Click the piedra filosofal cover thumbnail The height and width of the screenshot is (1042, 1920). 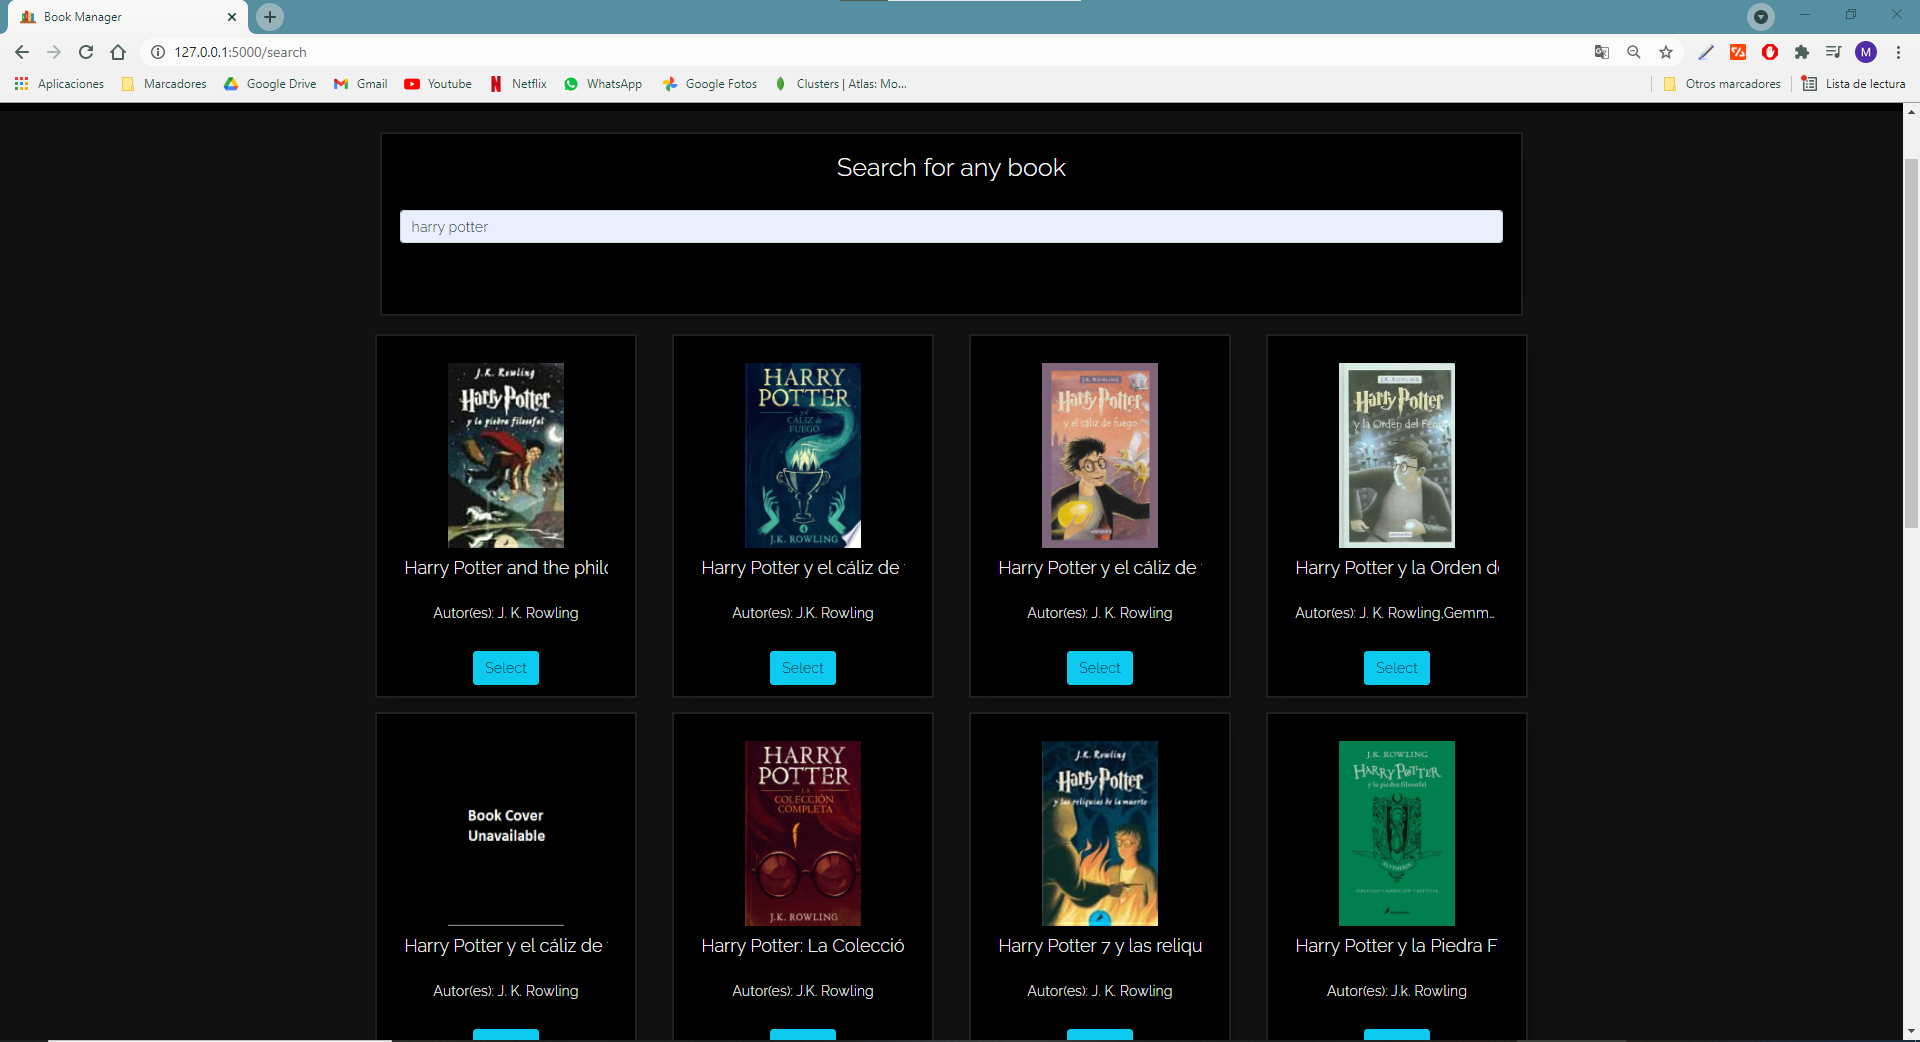click(x=506, y=455)
